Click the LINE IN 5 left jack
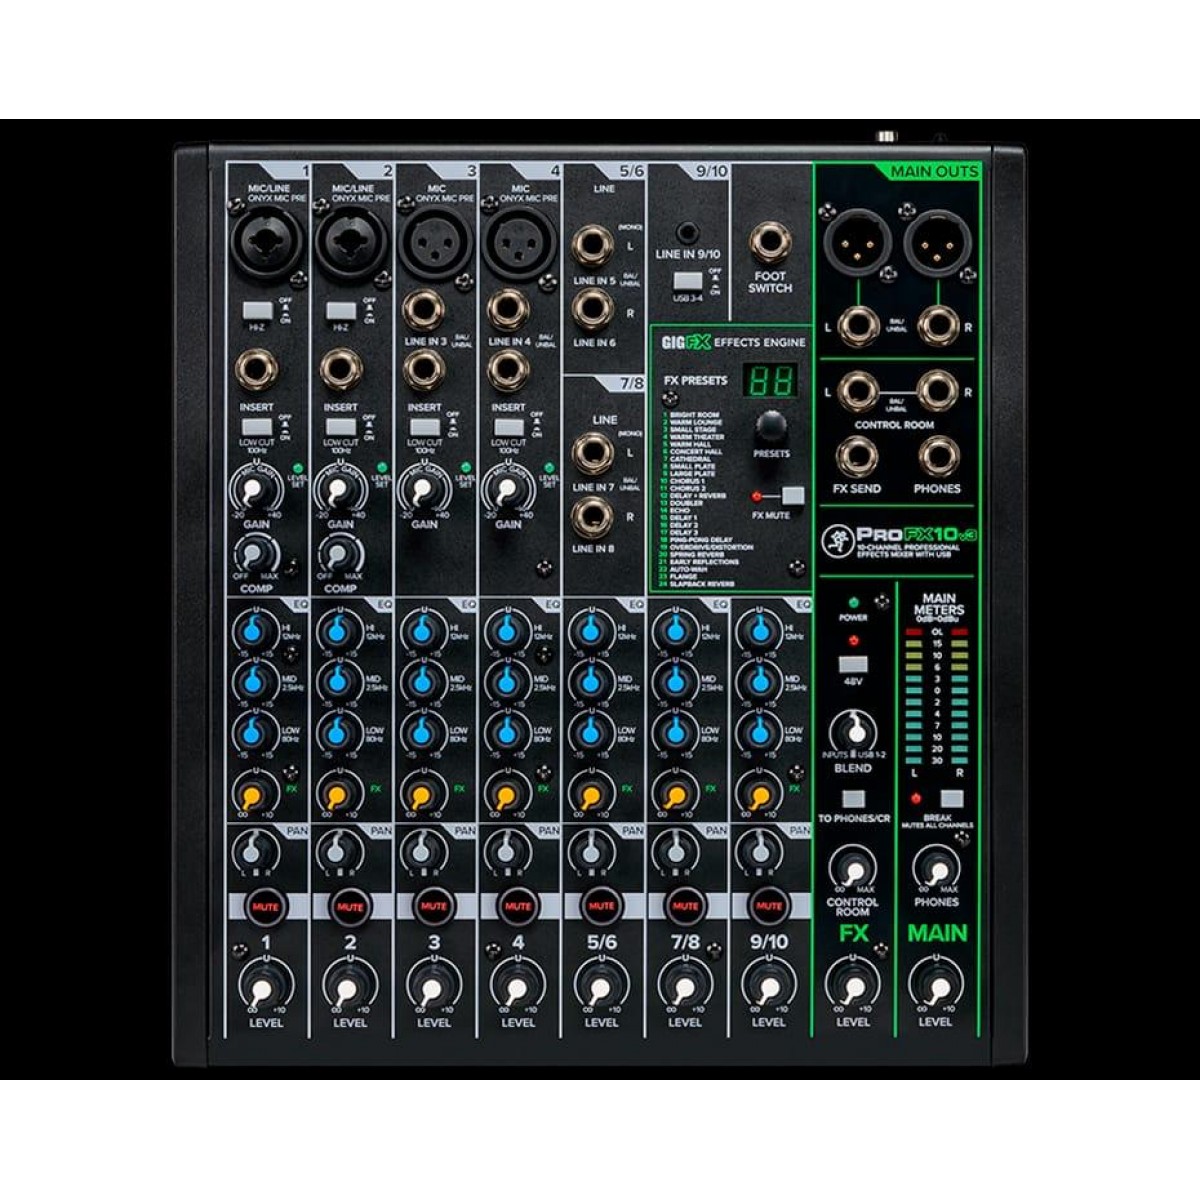This screenshot has width=1200, height=1200. point(593,246)
